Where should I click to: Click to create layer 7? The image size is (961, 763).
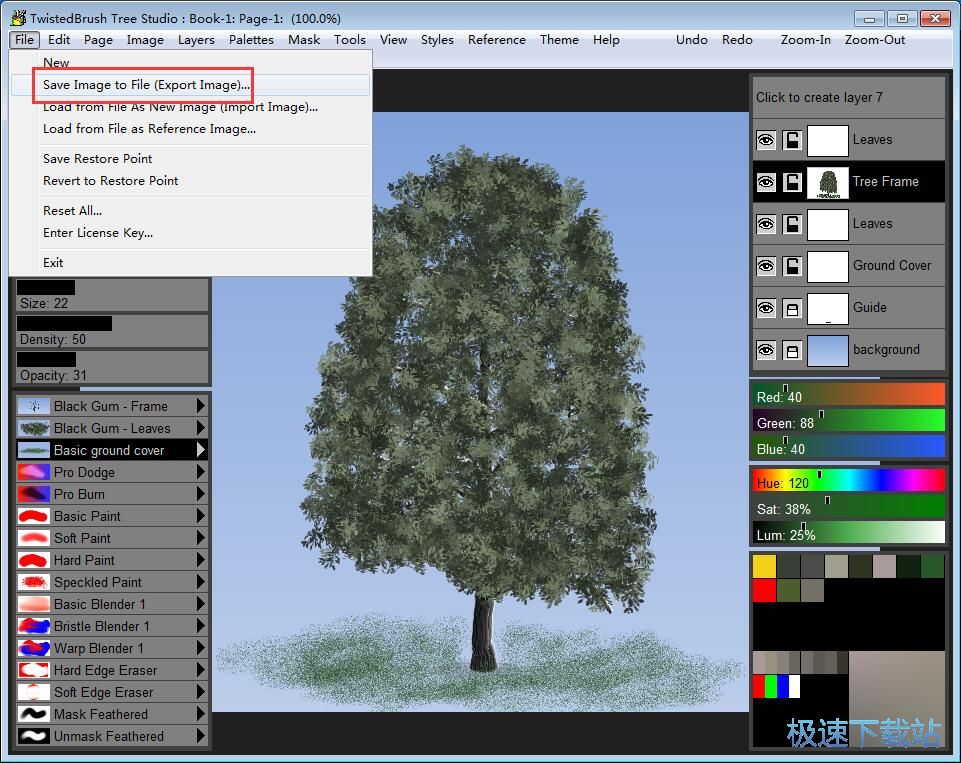(x=849, y=98)
